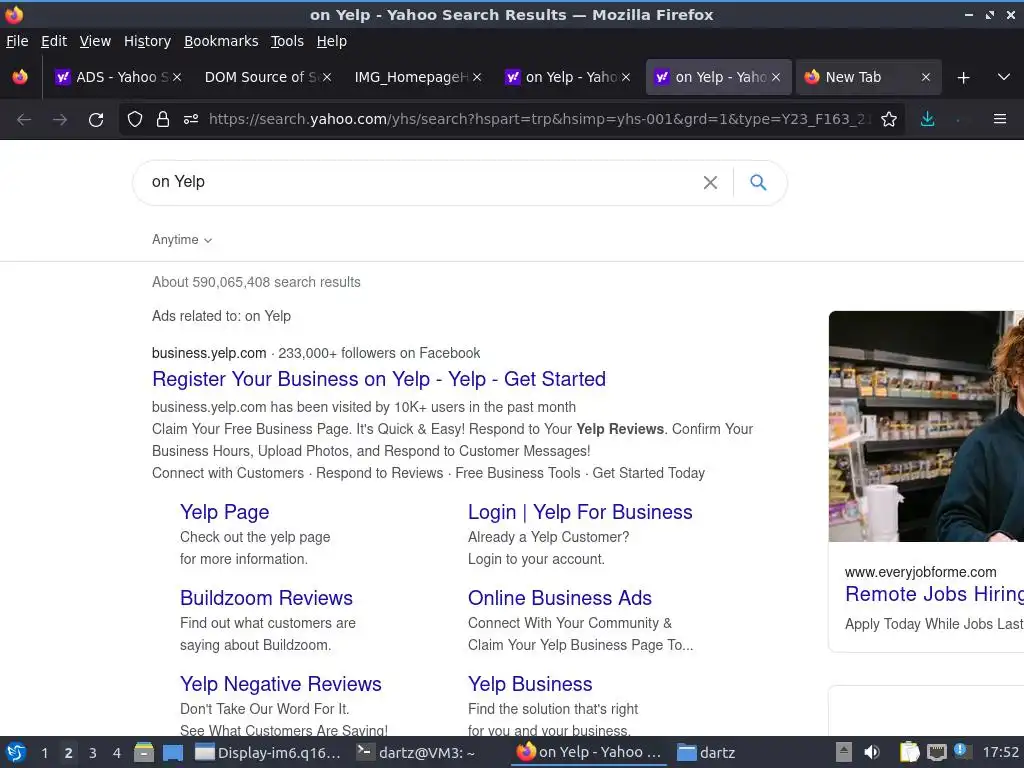The image size is (1024, 768).
Task: Open the History menu
Action: (147, 41)
